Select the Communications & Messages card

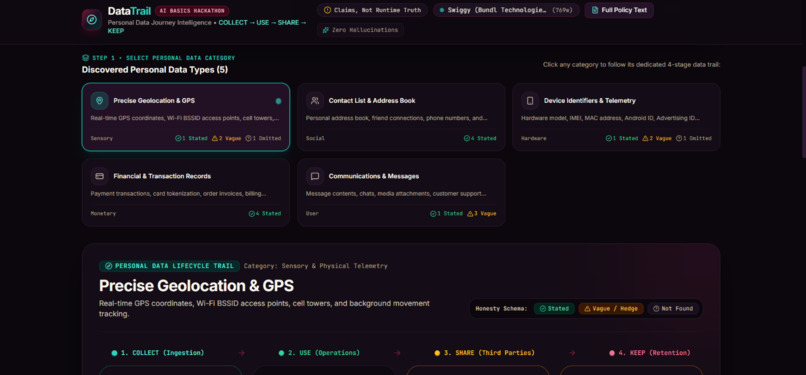pos(401,192)
